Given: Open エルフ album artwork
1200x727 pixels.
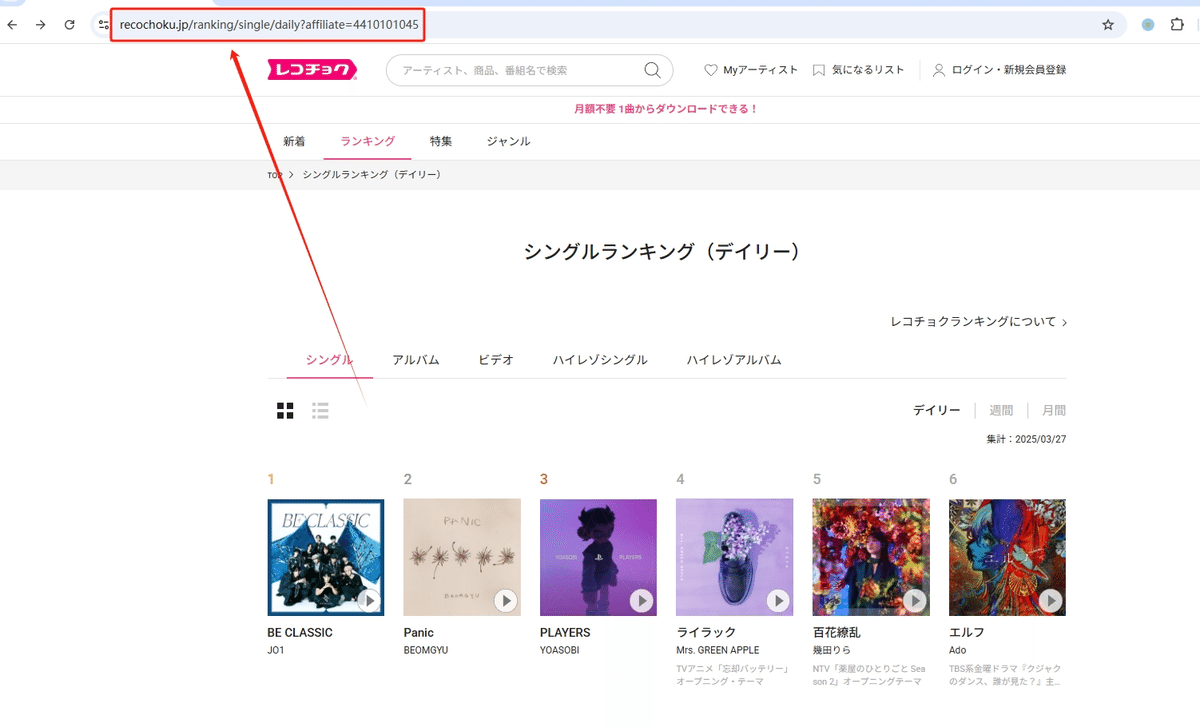Looking at the screenshot, I should pyautogui.click(x=1007, y=557).
